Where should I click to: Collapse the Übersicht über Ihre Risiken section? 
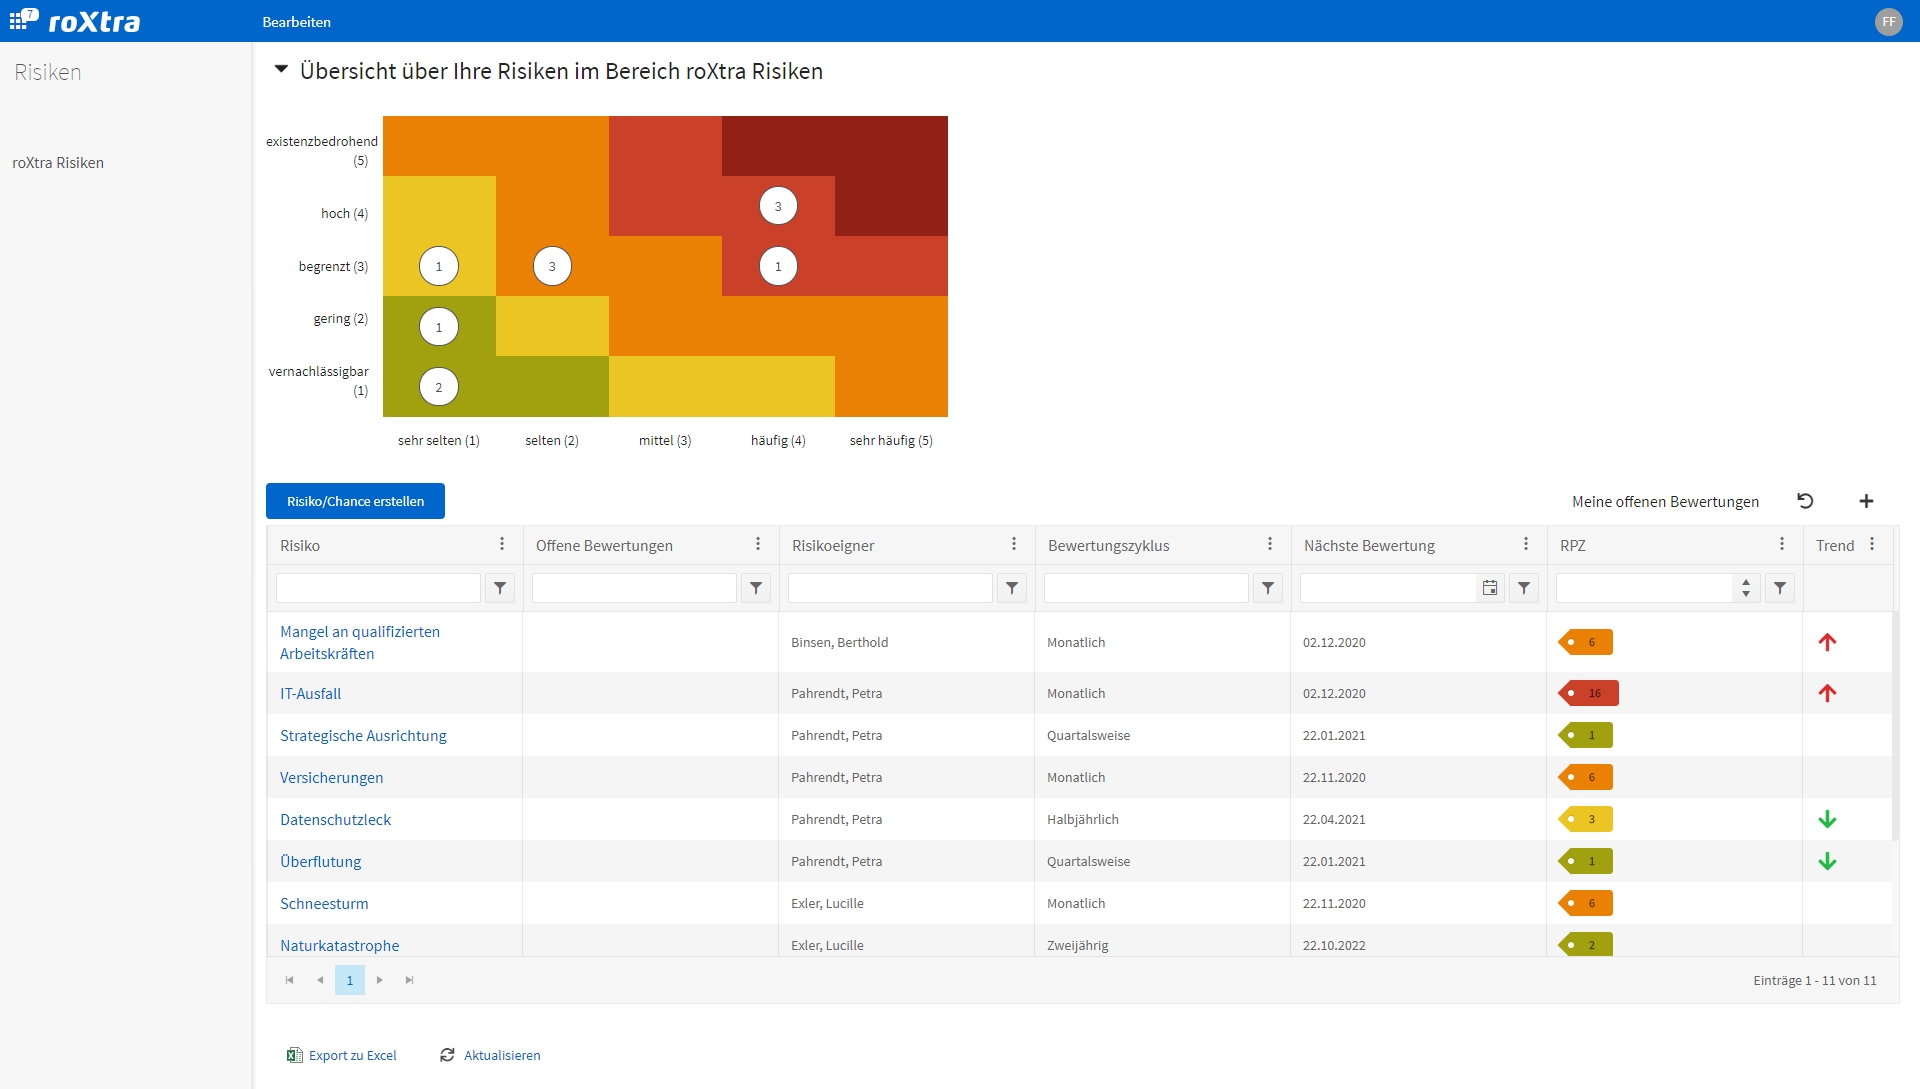click(281, 70)
